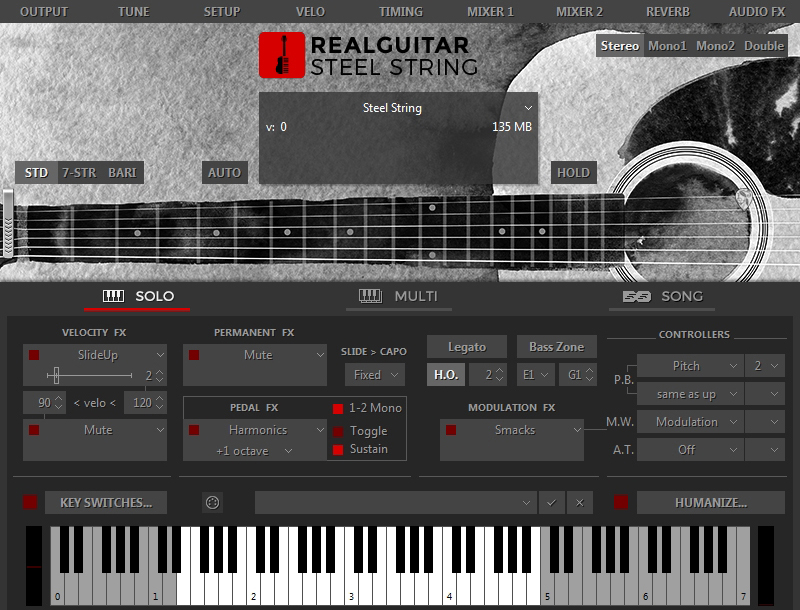This screenshot has width=800, height=610.
Task: Enable the Toggle pedal option
Action: point(338,431)
